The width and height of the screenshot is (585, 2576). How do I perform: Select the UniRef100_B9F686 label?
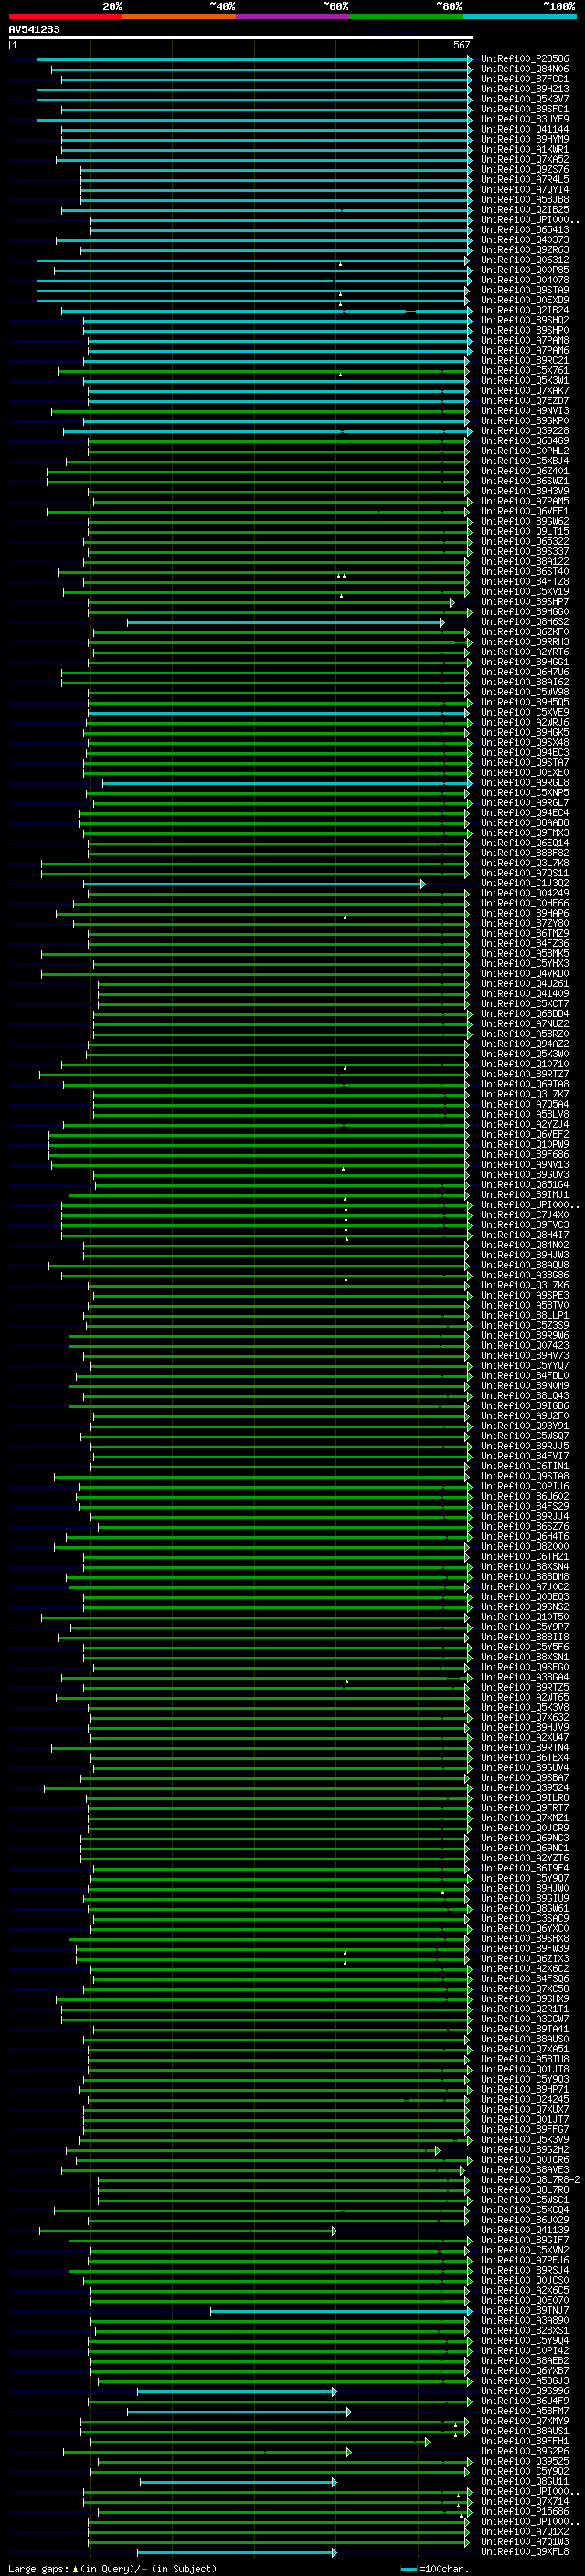pyautogui.click(x=524, y=1155)
